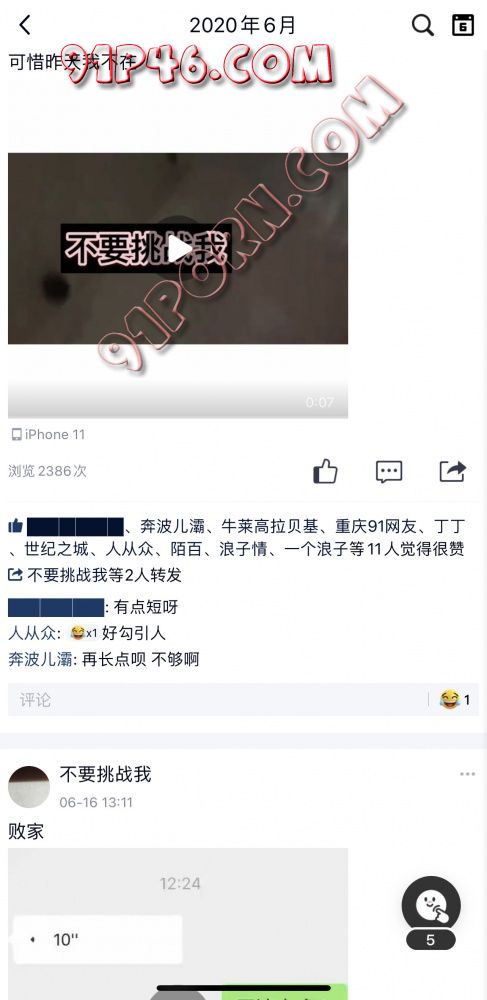
Task: Tap the laughing emoji reaction counter
Action: (x=455, y=700)
